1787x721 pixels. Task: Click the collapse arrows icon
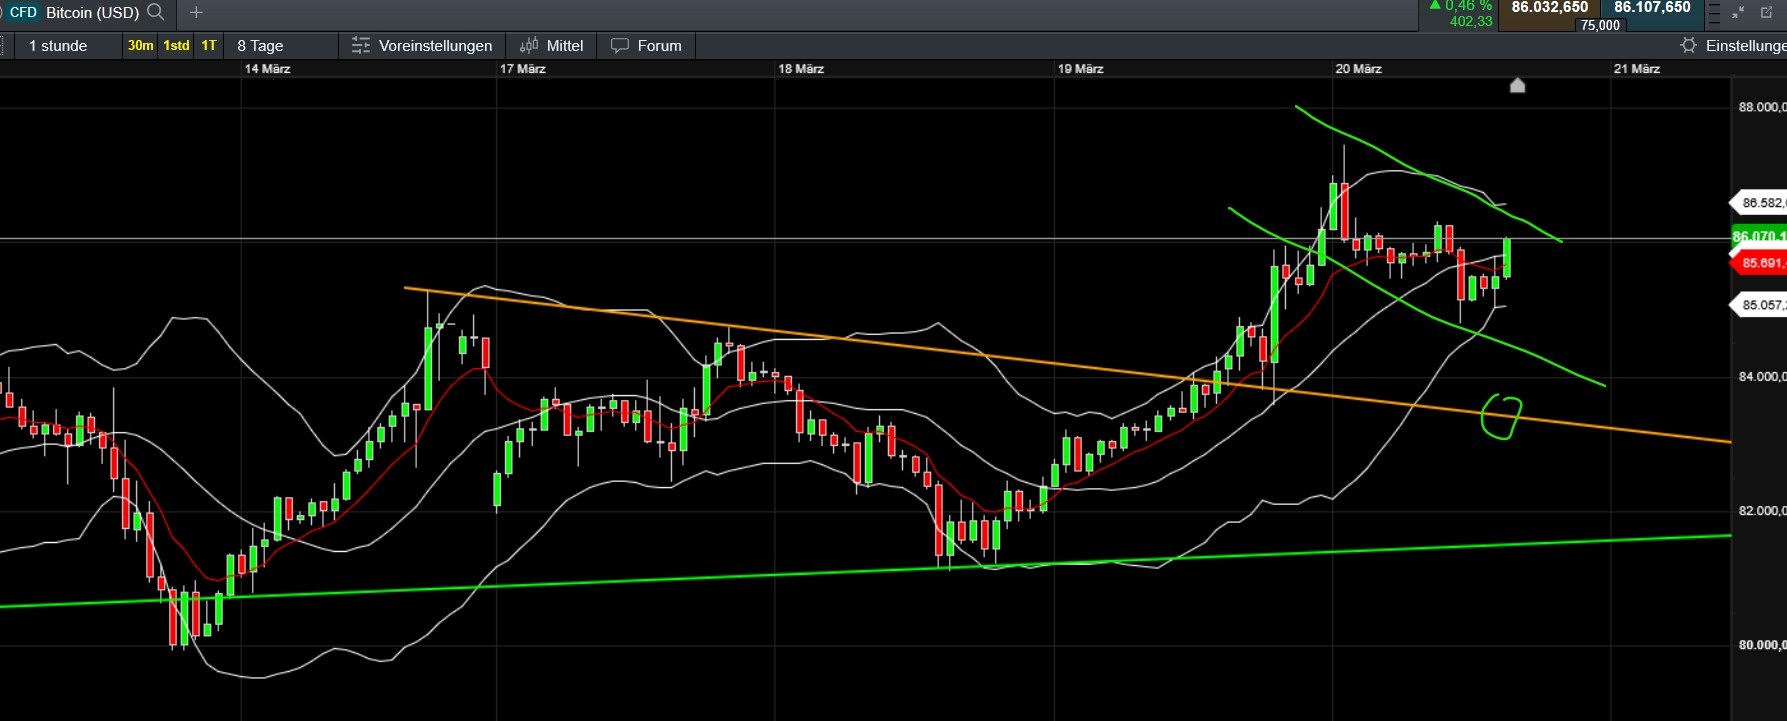pos(1738,12)
